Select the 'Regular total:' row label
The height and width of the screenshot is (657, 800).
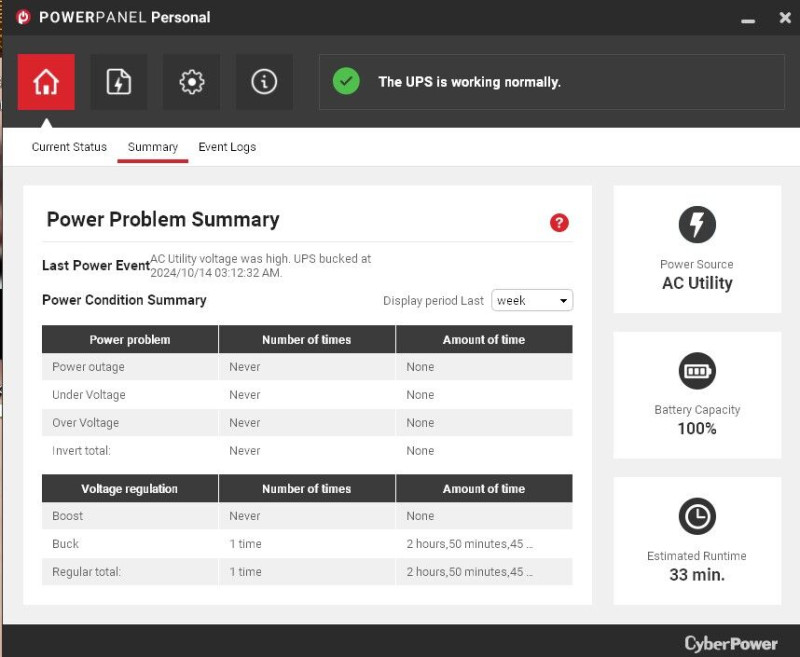click(x=86, y=572)
